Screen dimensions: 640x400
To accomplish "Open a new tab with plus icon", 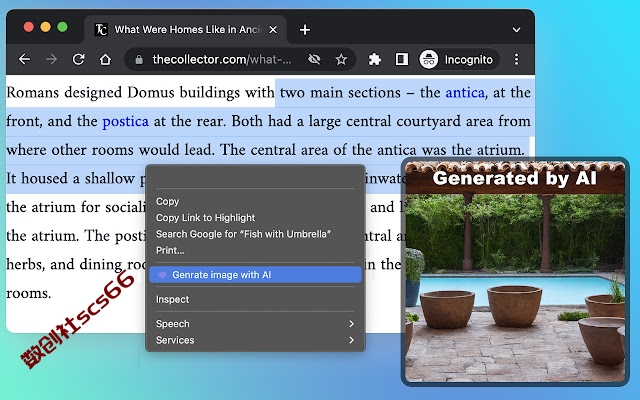I will point(304,30).
